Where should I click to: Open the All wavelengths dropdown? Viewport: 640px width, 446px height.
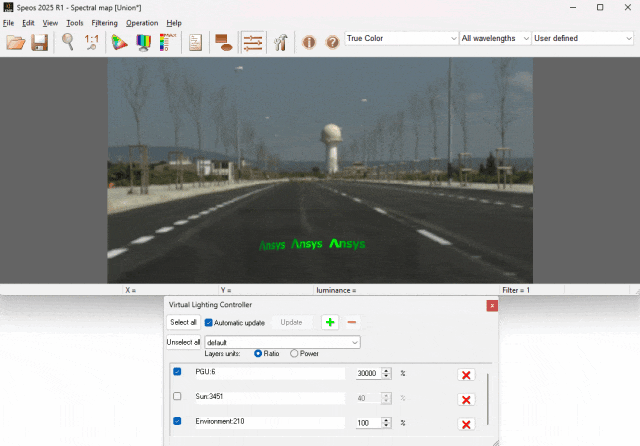click(494, 39)
